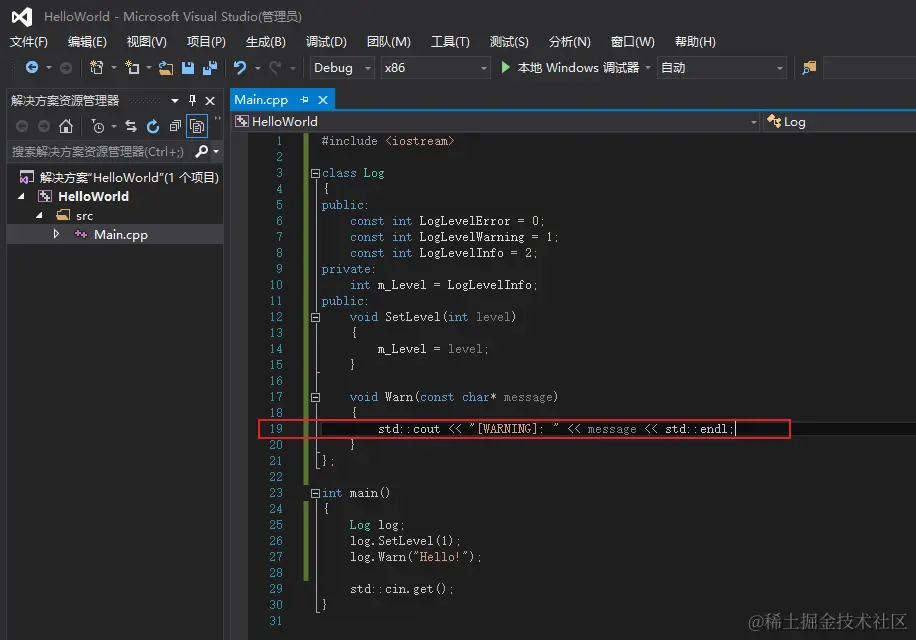Open dropdown arrow beside 本地 Windows 调试器
Image resolution: width=916 pixels, height=640 pixels.
coord(648,68)
